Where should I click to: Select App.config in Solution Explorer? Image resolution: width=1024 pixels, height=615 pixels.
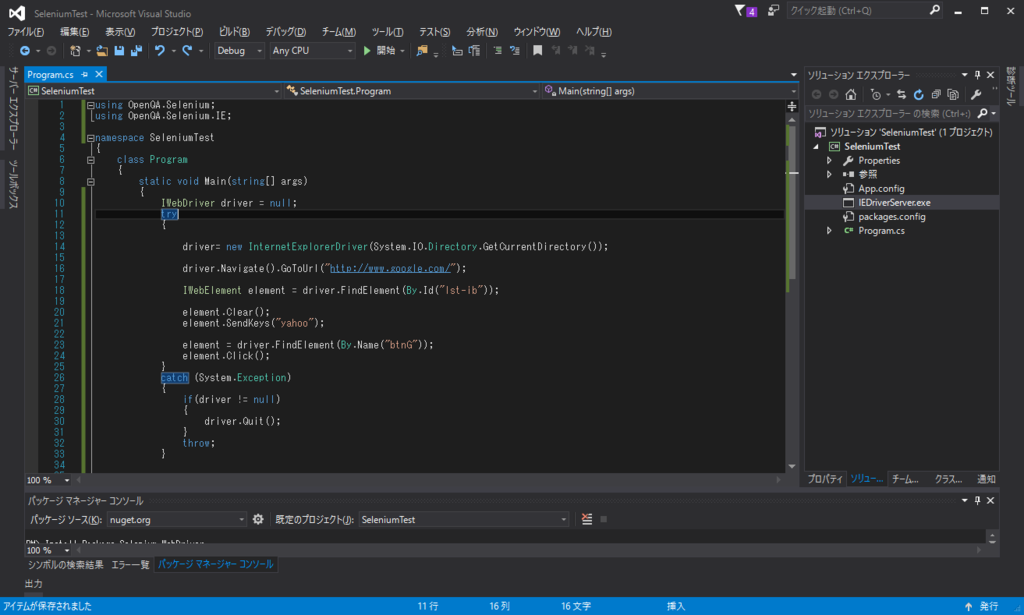(x=881, y=189)
